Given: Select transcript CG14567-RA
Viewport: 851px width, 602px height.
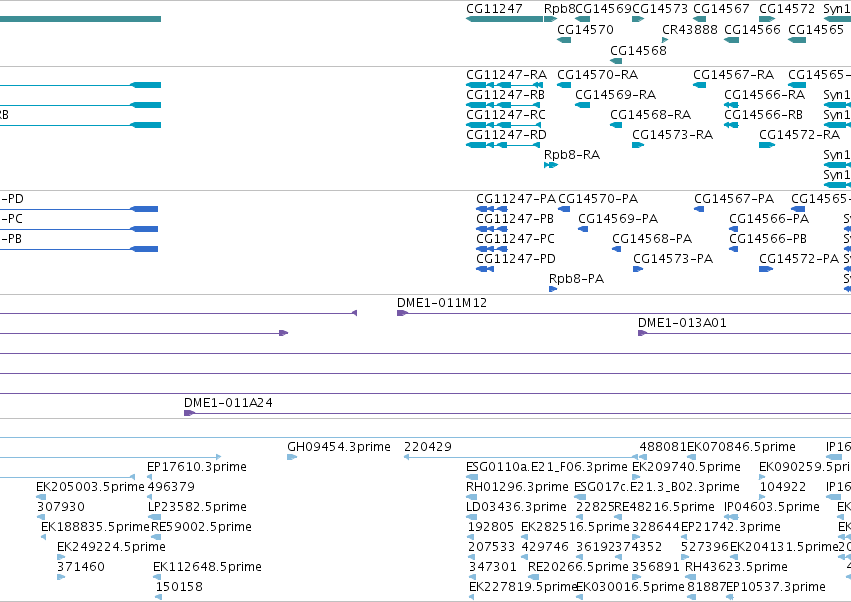Looking at the screenshot, I should pos(734,74).
